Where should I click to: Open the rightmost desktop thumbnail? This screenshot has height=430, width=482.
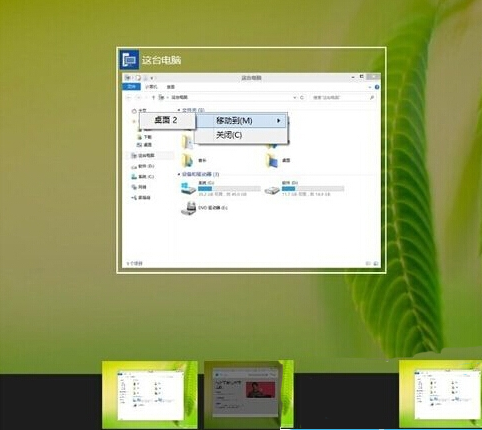440,394
